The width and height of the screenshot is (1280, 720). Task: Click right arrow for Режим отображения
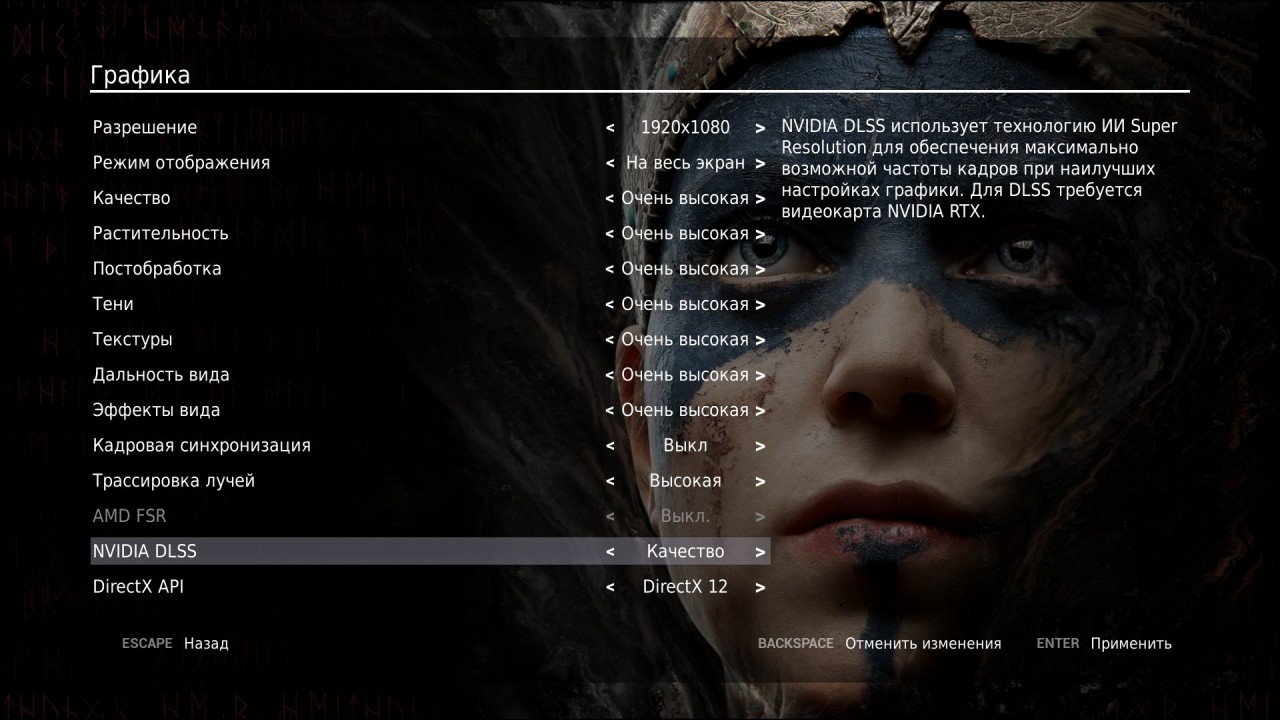click(760, 163)
